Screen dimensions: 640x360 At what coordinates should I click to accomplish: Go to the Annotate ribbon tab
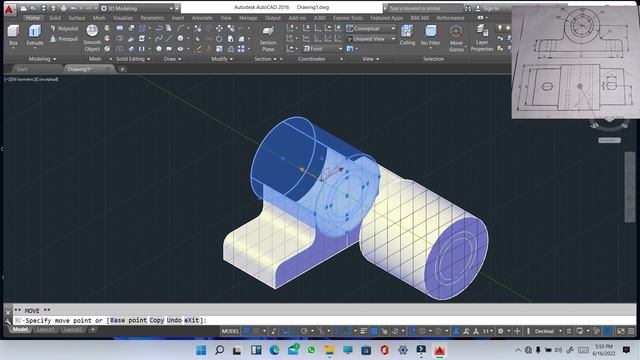pyautogui.click(x=202, y=18)
